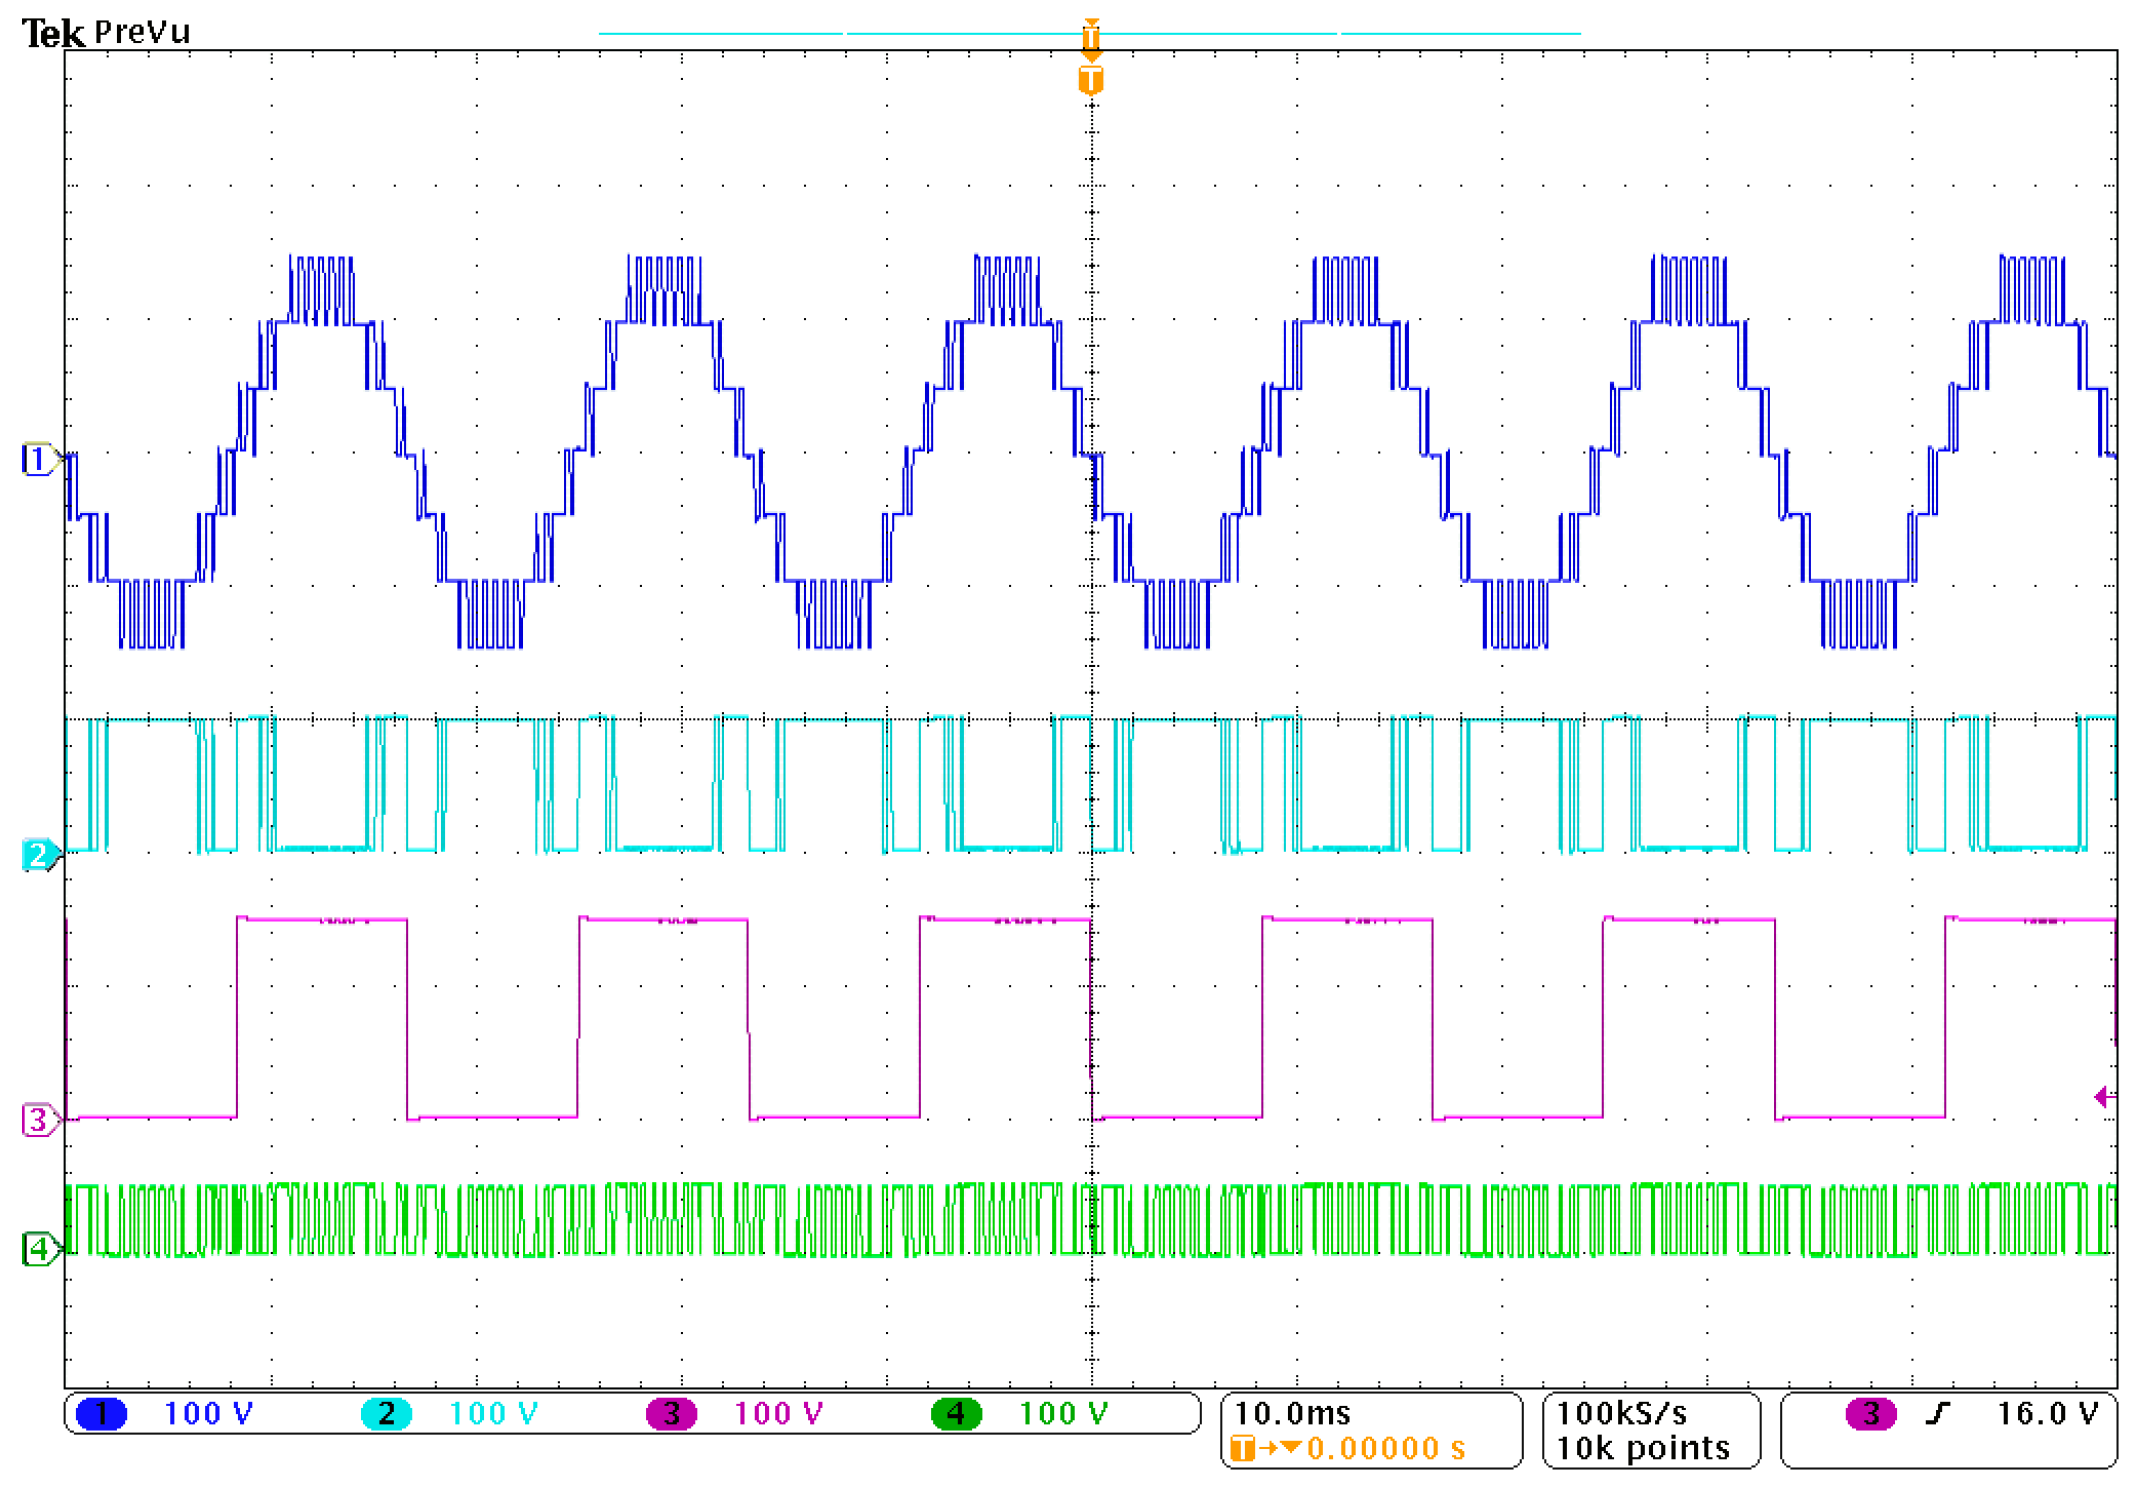
Task: Click the small trigger icon in delay readout
Action: coord(1242,1449)
